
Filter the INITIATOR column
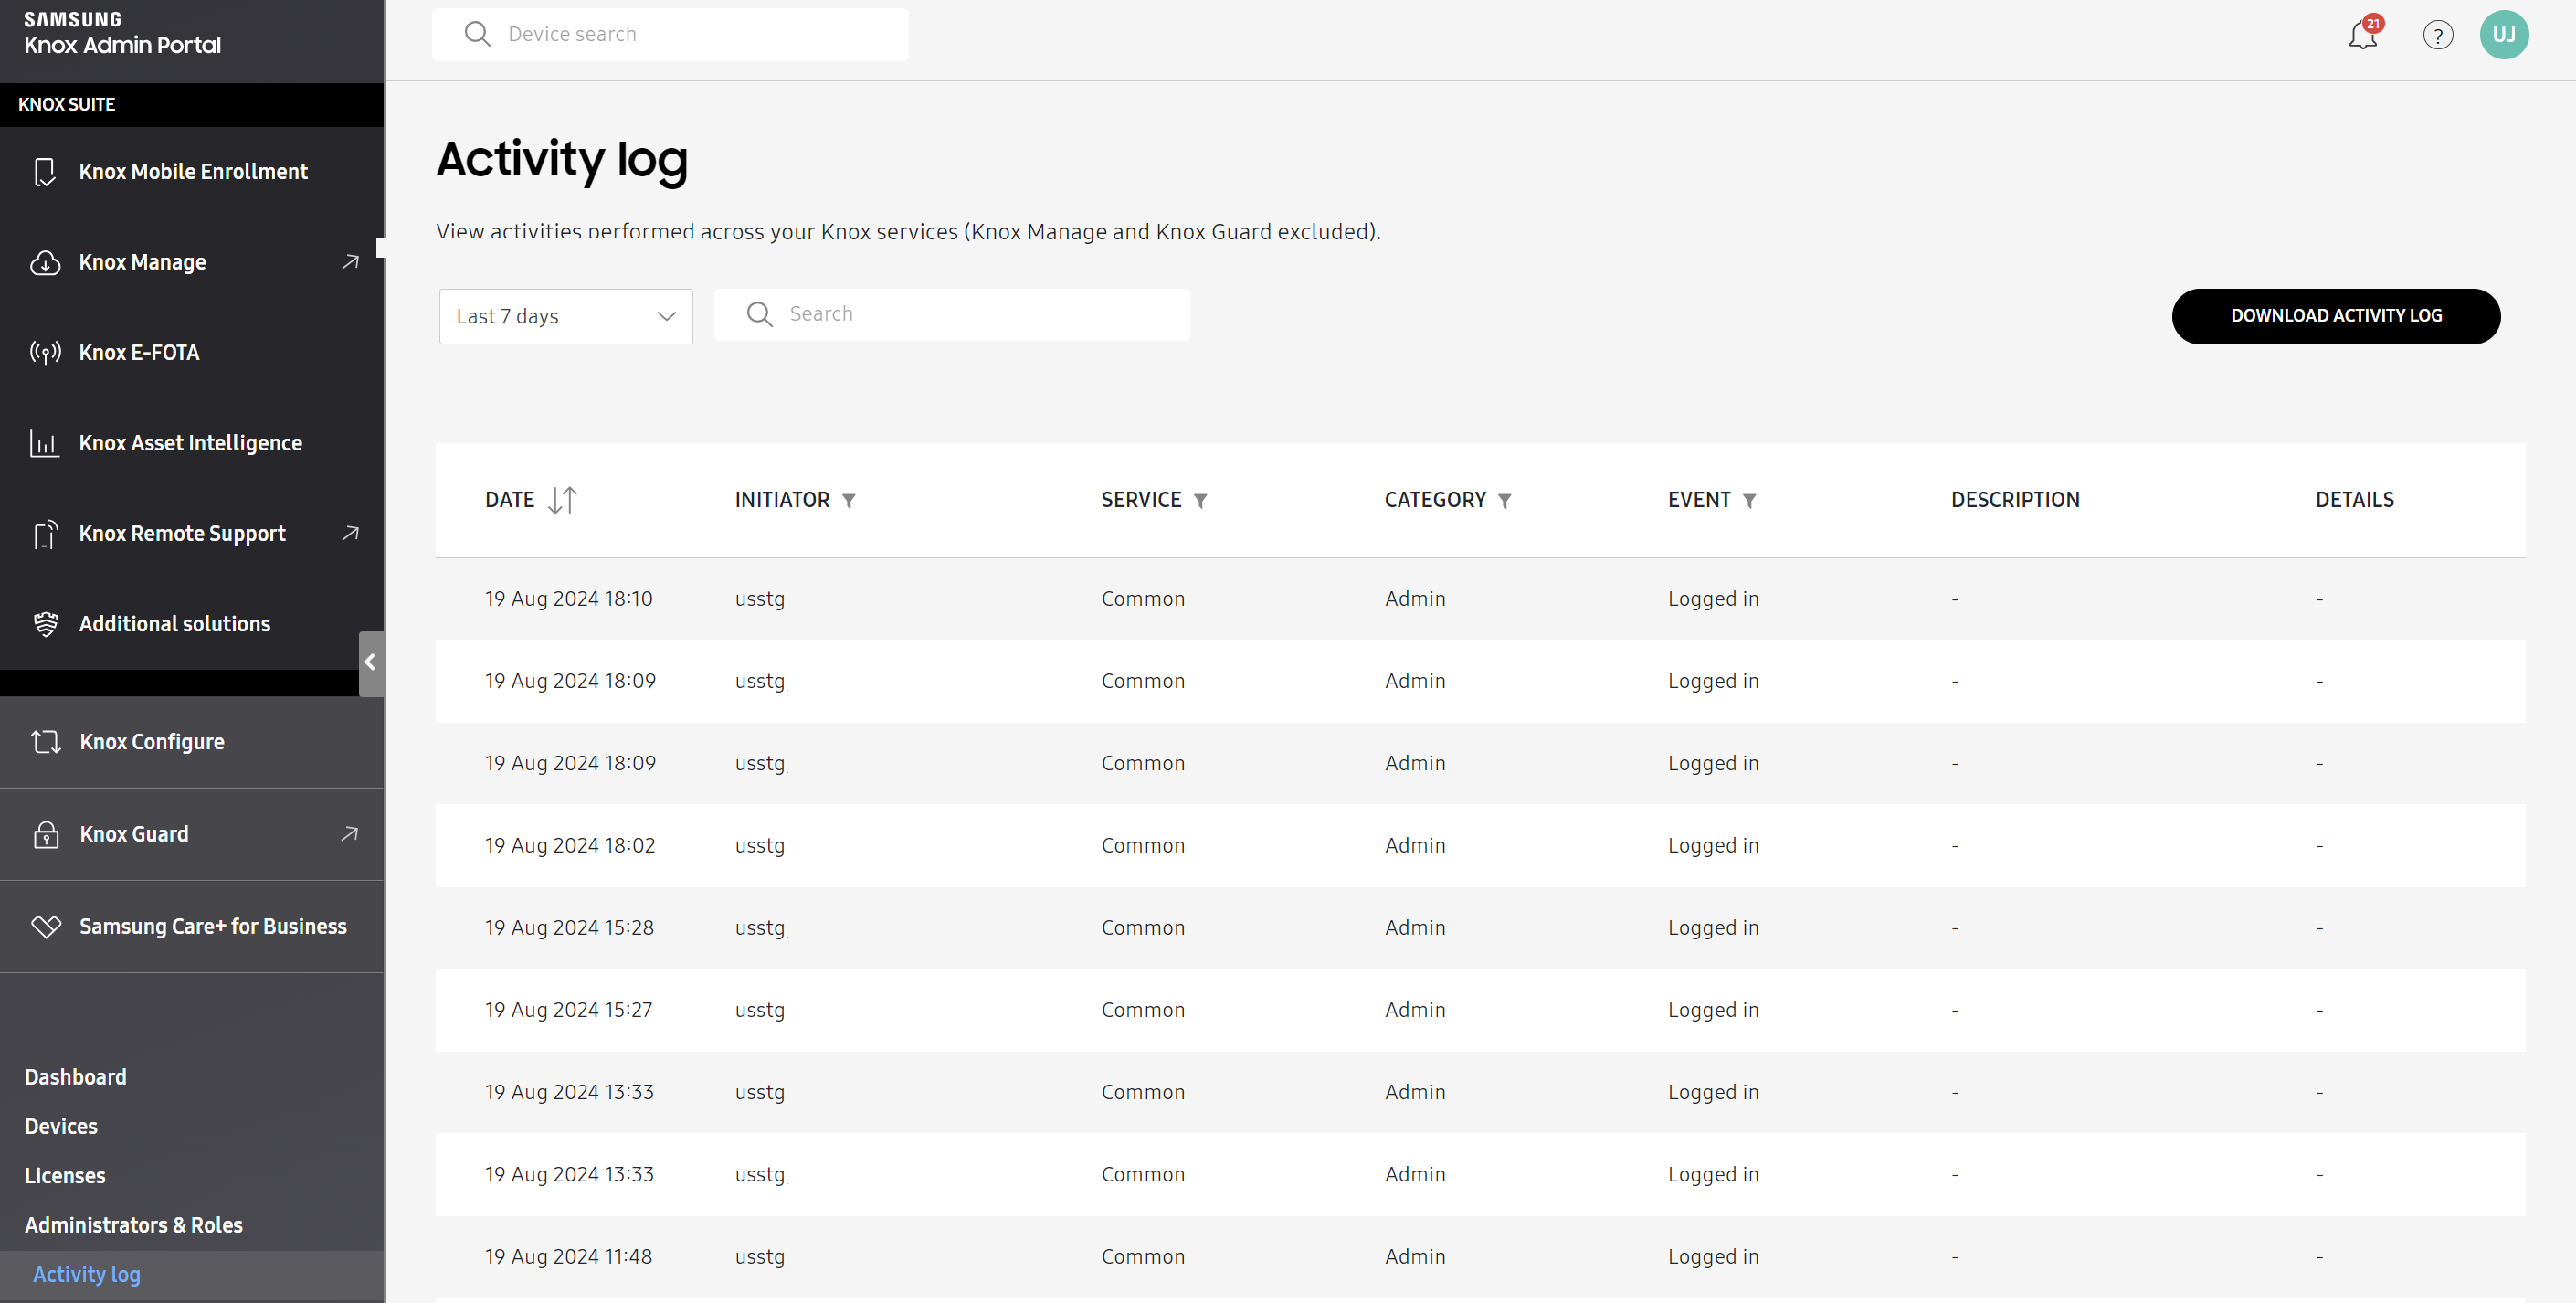pos(848,501)
